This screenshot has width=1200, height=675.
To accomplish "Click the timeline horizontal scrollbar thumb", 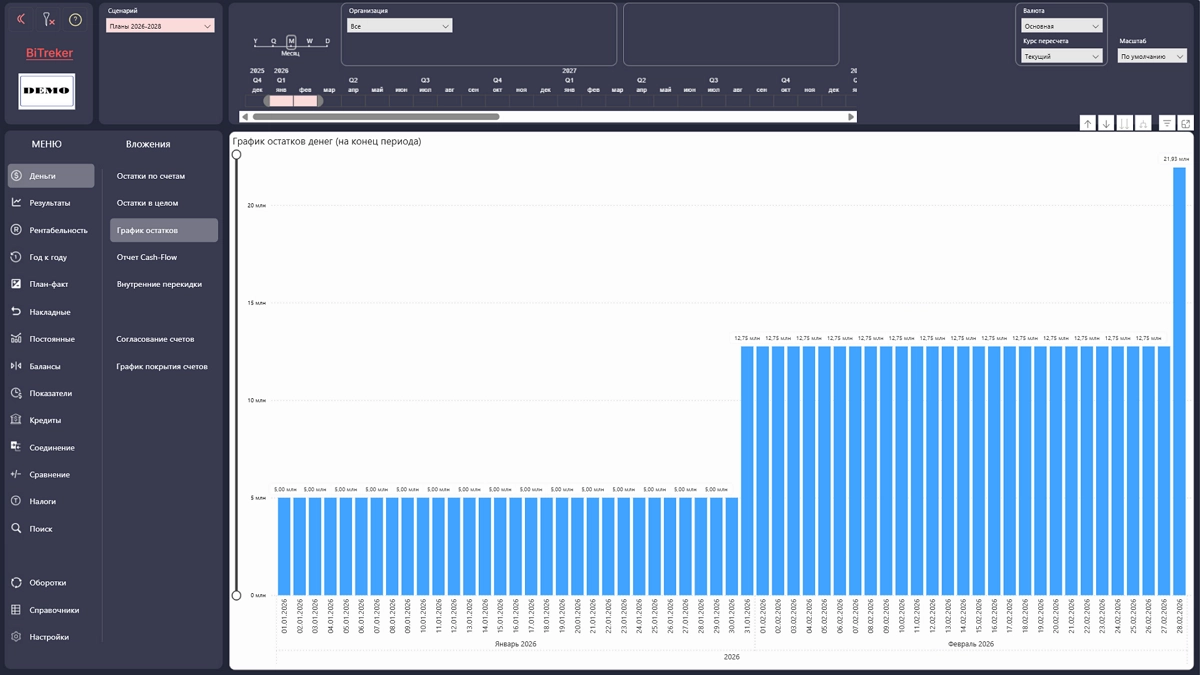I will [376, 117].
